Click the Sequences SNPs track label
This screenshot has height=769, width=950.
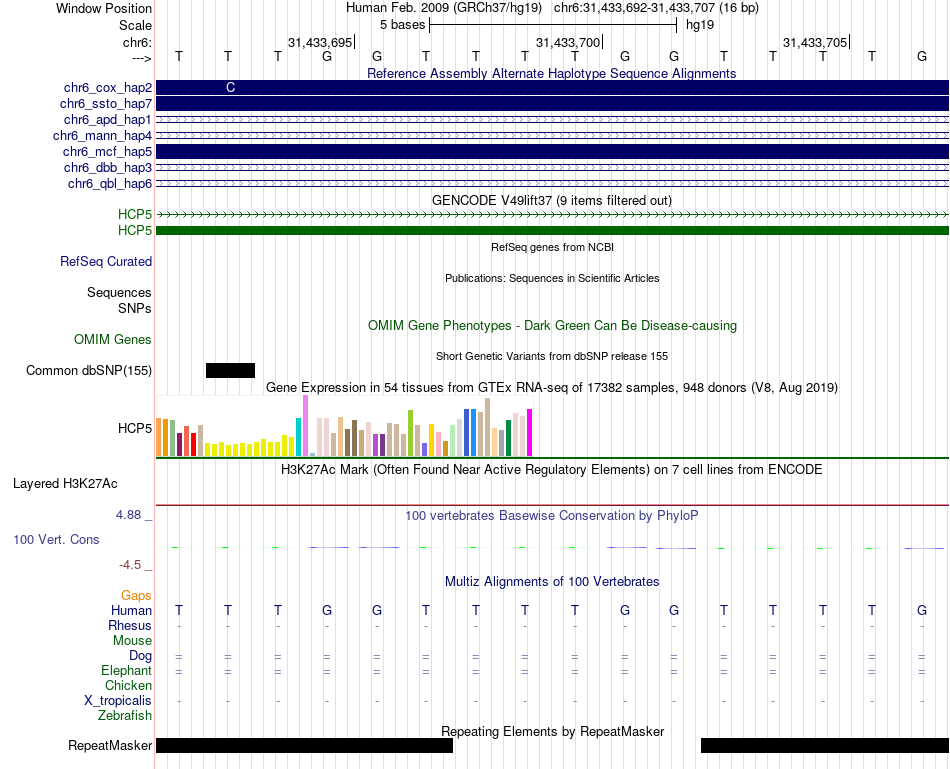(x=119, y=301)
